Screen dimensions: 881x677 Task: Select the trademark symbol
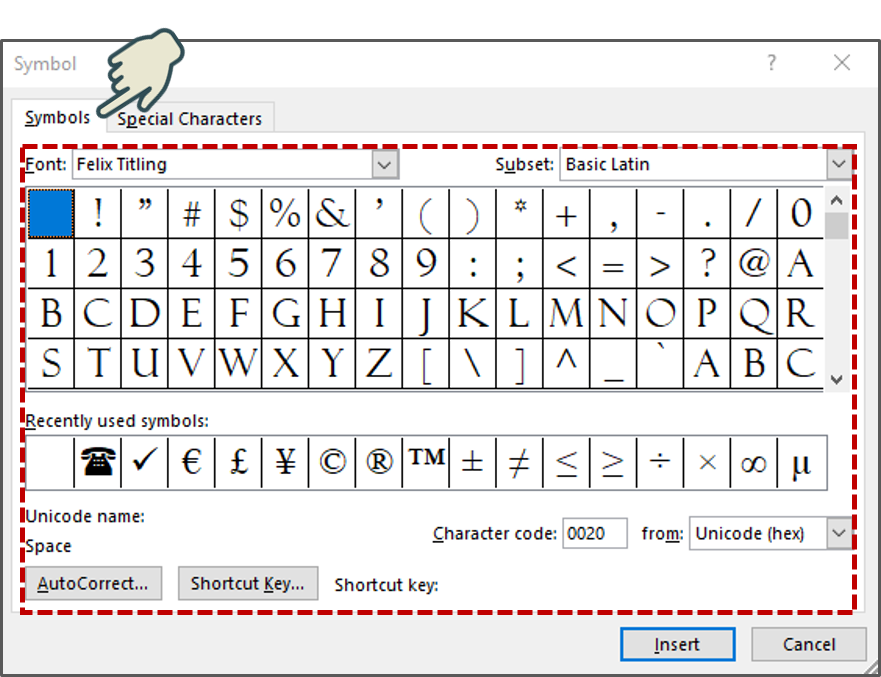(x=425, y=461)
